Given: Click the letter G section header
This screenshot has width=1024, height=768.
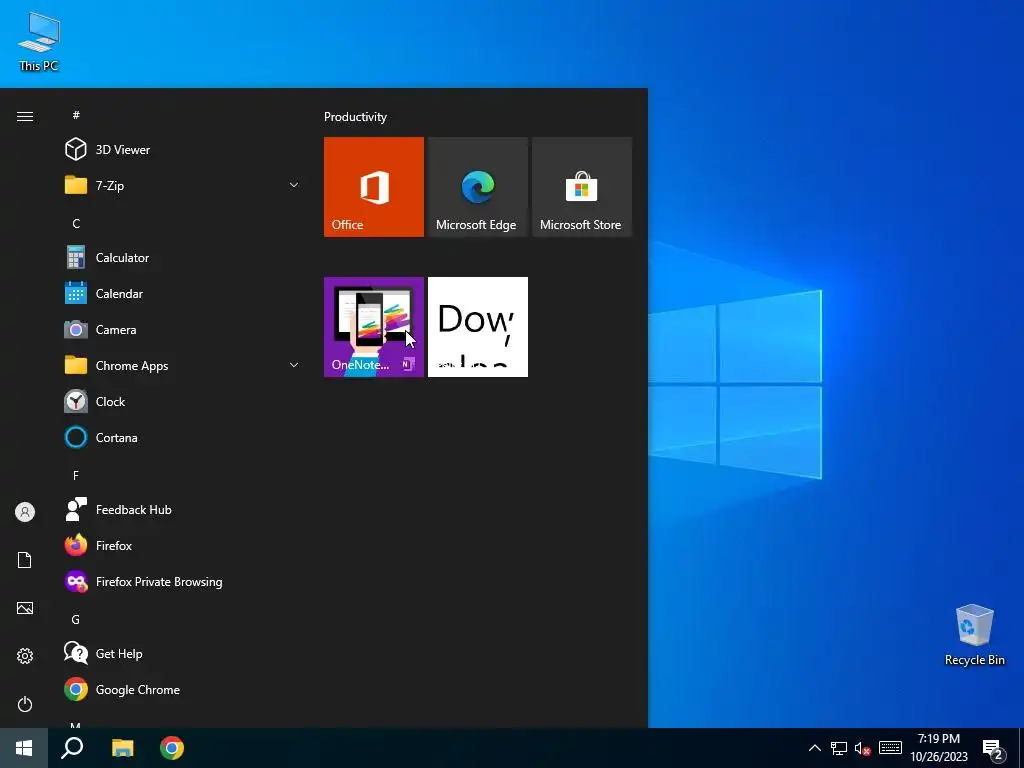Looking at the screenshot, I should [76, 619].
